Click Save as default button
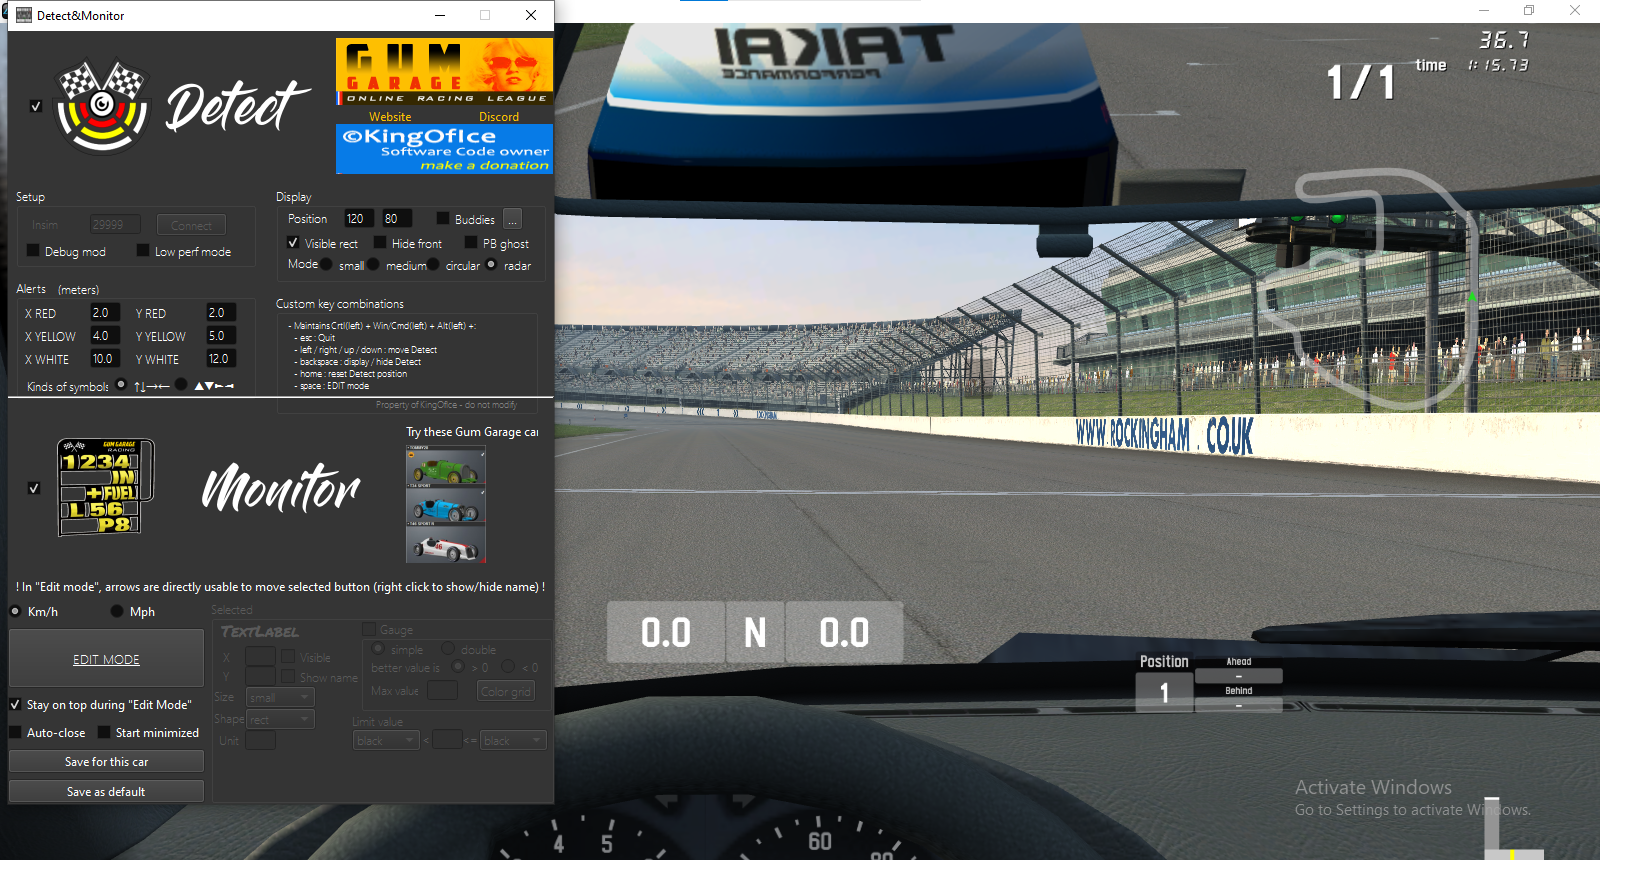The width and height of the screenshot is (1632, 896). (x=106, y=792)
